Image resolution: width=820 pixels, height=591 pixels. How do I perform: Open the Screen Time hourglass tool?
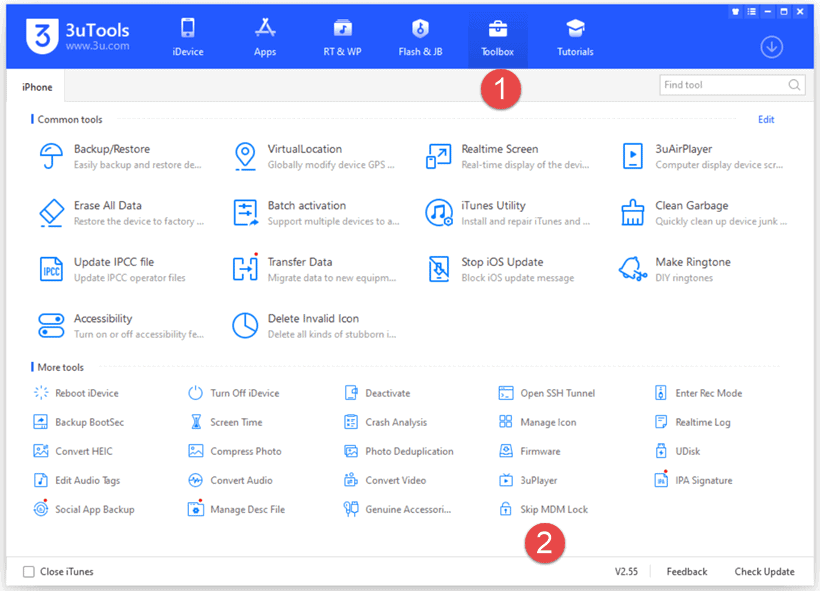point(226,422)
